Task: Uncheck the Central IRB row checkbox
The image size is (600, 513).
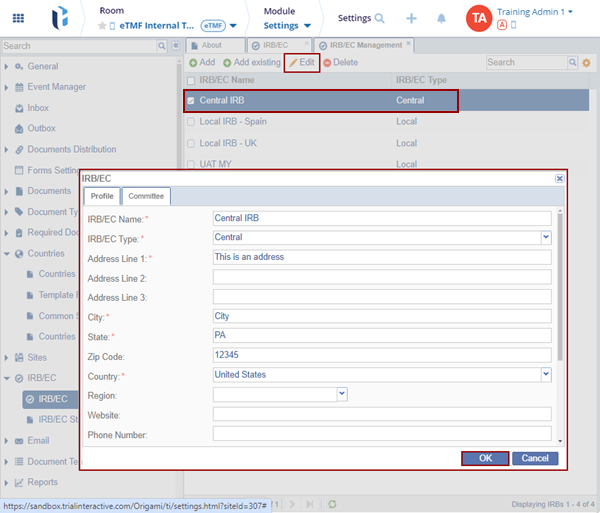Action: (191, 101)
